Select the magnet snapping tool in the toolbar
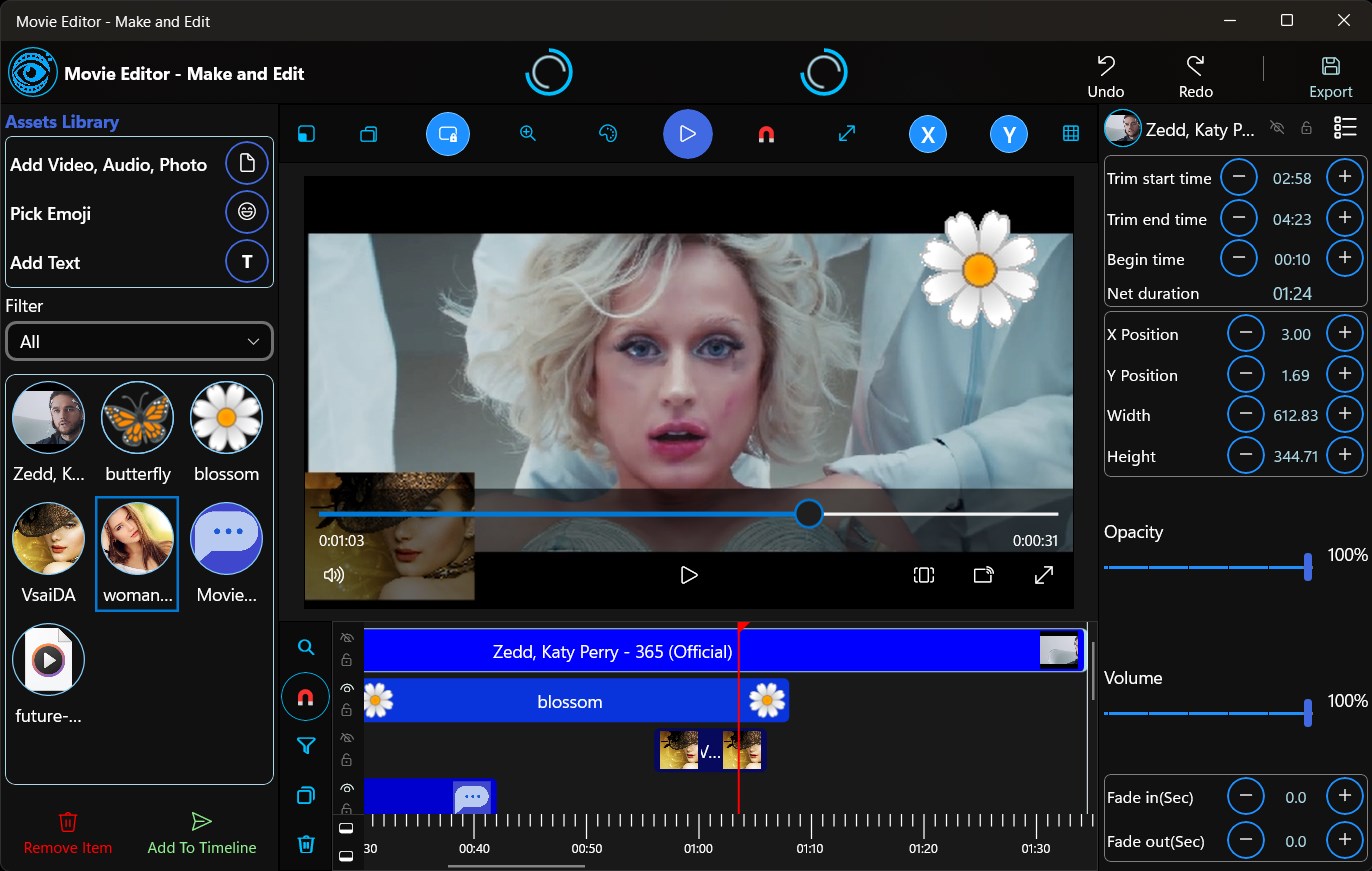1372x871 pixels. click(767, 133)
